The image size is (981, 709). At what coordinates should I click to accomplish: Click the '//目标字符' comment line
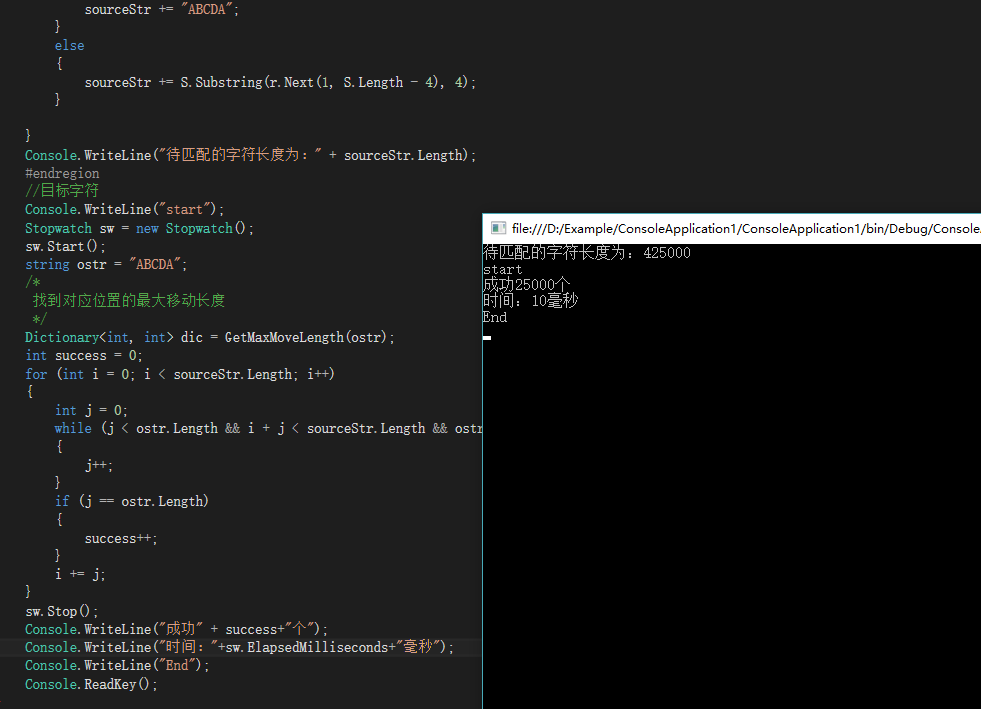tap(62, 191)
